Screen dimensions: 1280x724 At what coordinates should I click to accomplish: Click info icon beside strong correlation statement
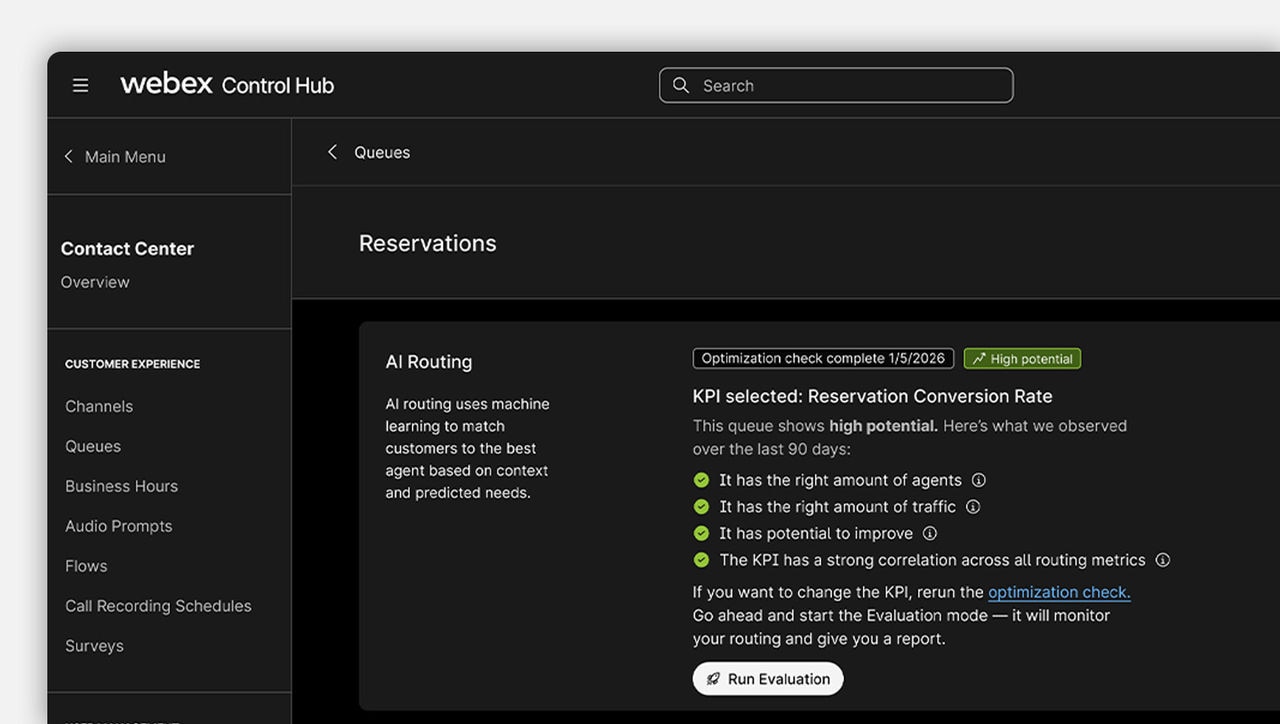click(x=1162, y=560)
